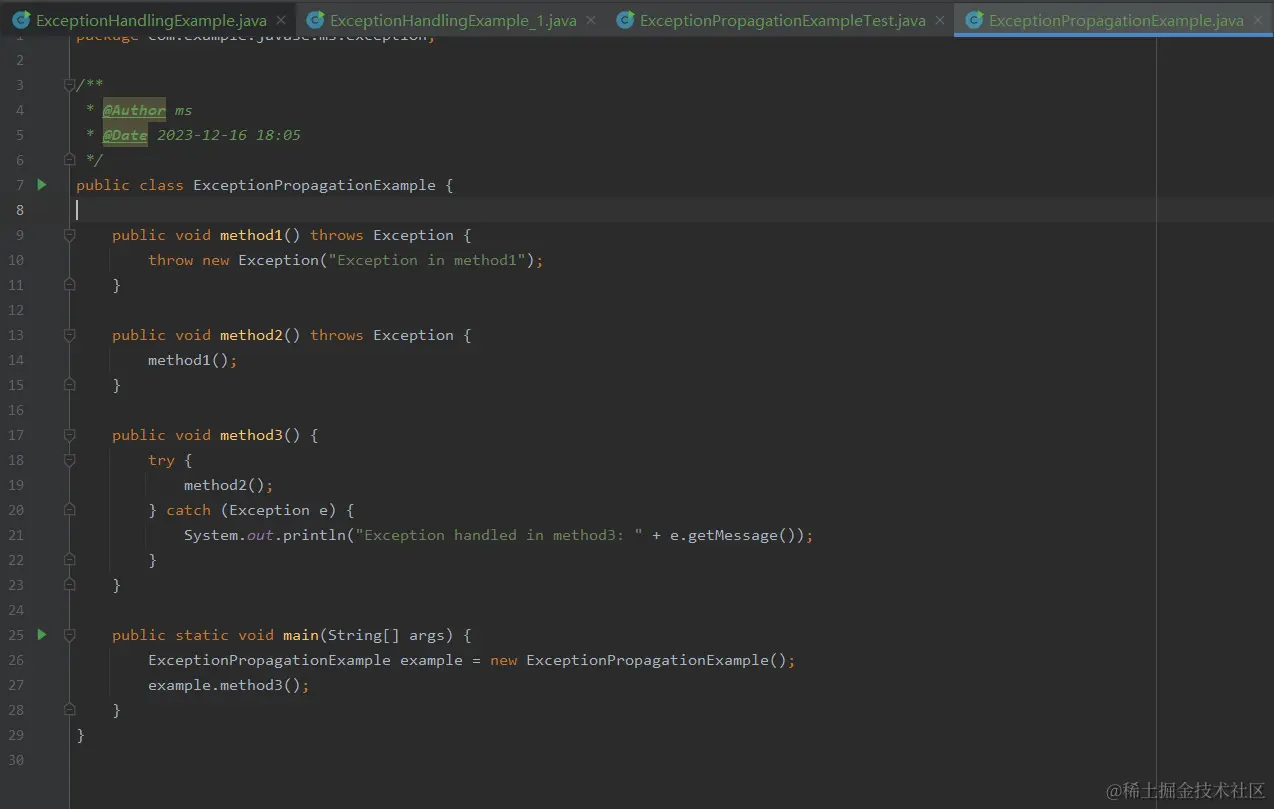Image resolution: width=1274 pixels, height=809 pixels.
Task: Collapse method3 fold marker at line 17
Action: click(69, 435)
